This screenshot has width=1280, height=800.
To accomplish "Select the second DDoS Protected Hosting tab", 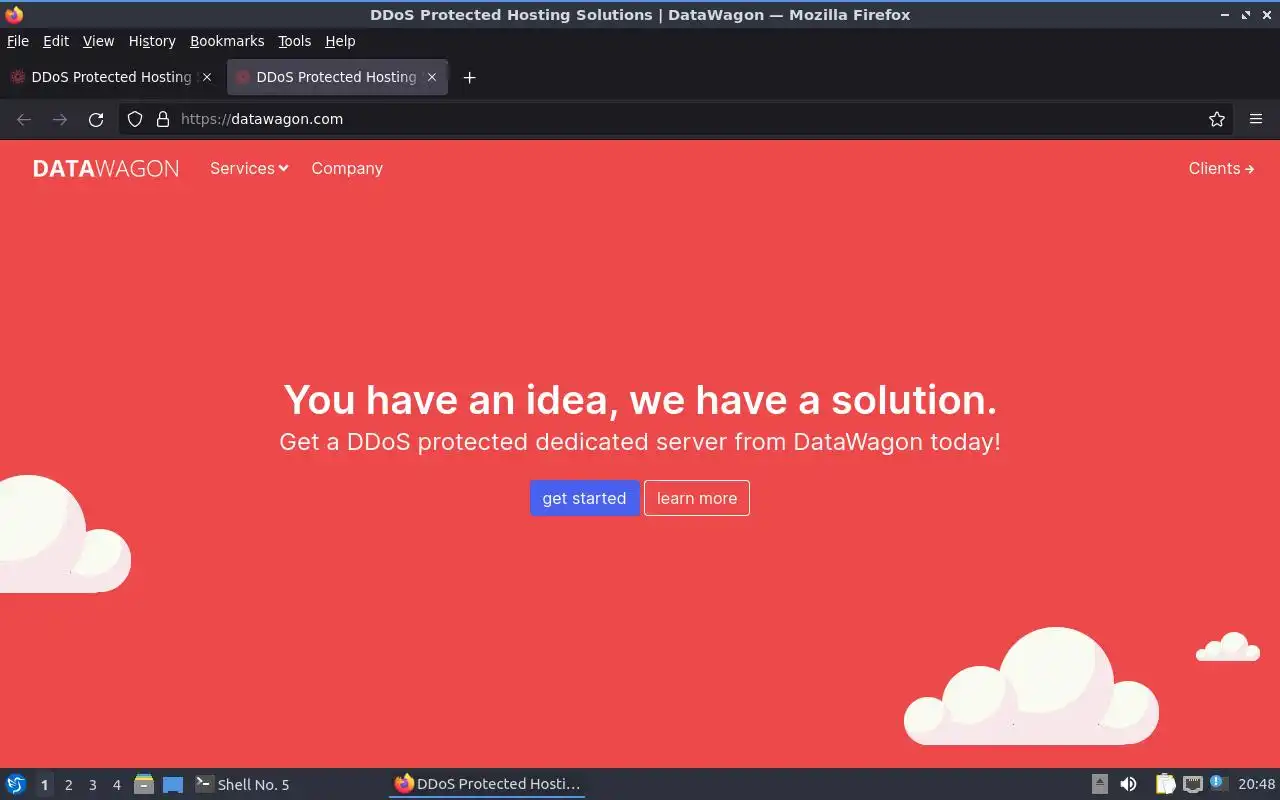I will pyautogui.click(x=337, y=77).
